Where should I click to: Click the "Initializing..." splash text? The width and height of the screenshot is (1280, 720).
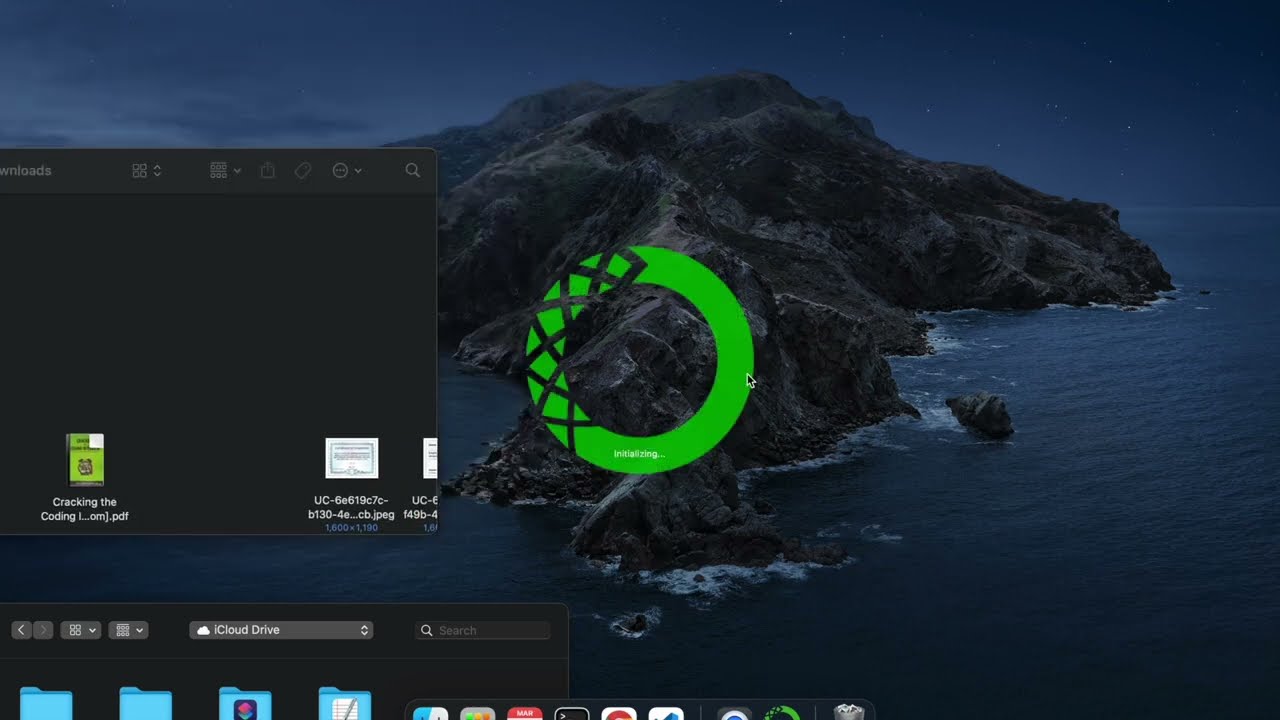[x=639, y=454]
